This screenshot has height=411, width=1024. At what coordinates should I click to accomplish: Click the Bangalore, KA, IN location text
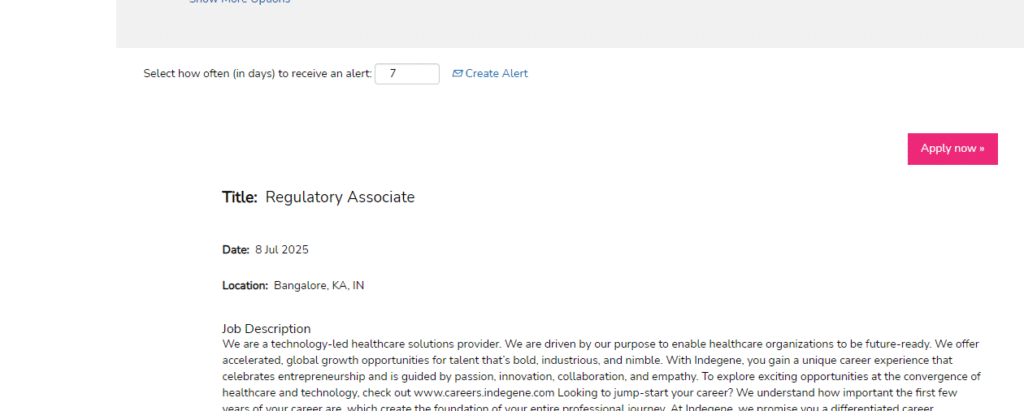(x=319, y=286)
